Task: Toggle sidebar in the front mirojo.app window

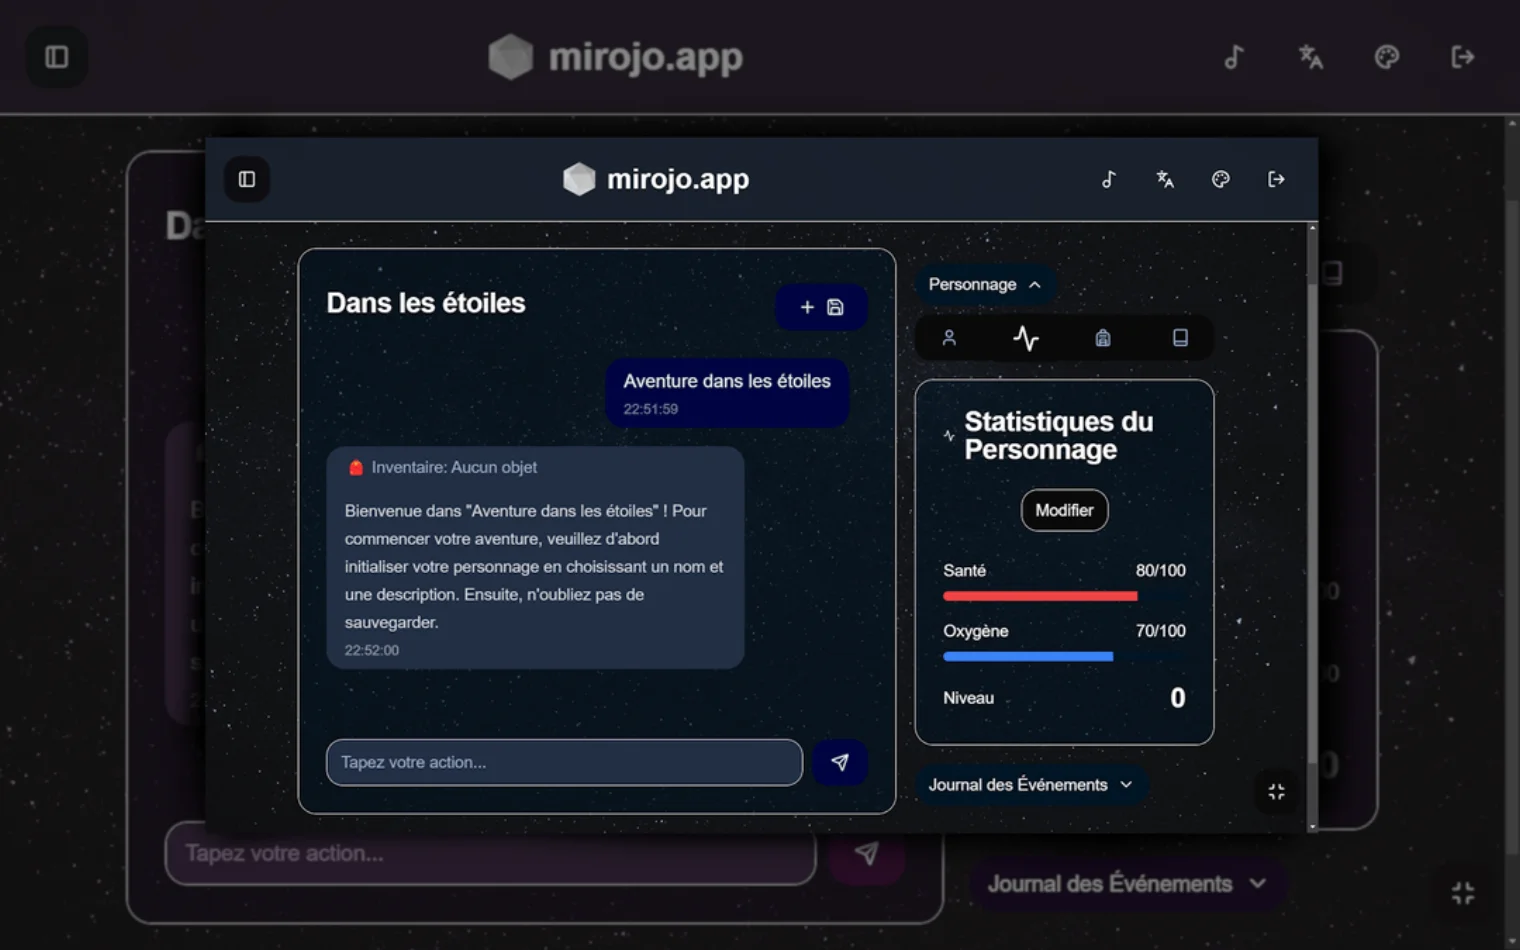Action: 247,179
